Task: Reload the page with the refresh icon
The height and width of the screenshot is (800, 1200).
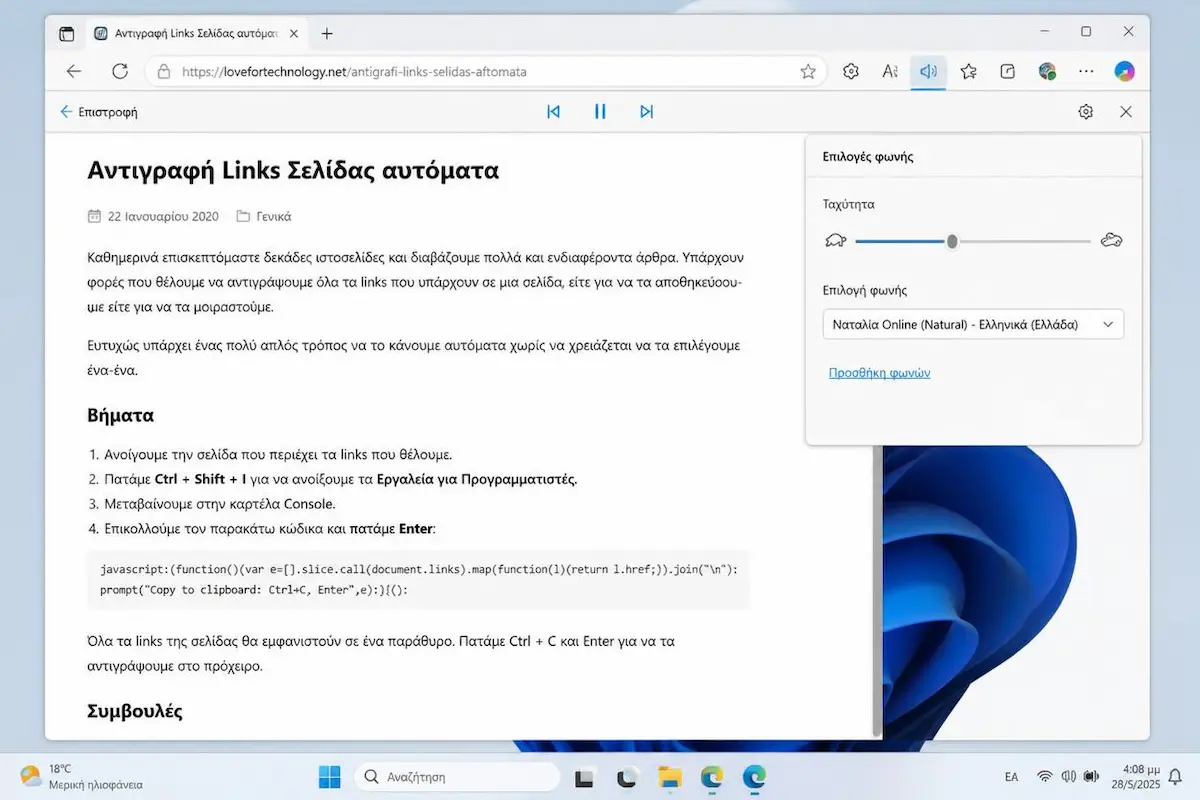Action: (x=120, y=71)
